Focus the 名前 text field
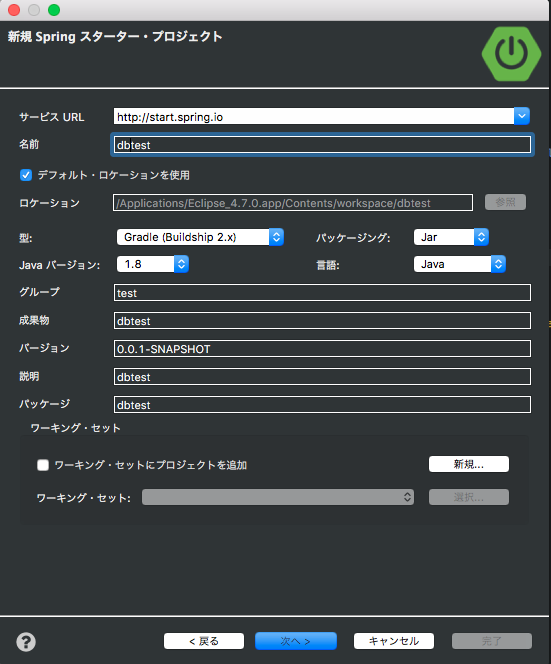The image size is (551, 664). (x=322, y=145)
